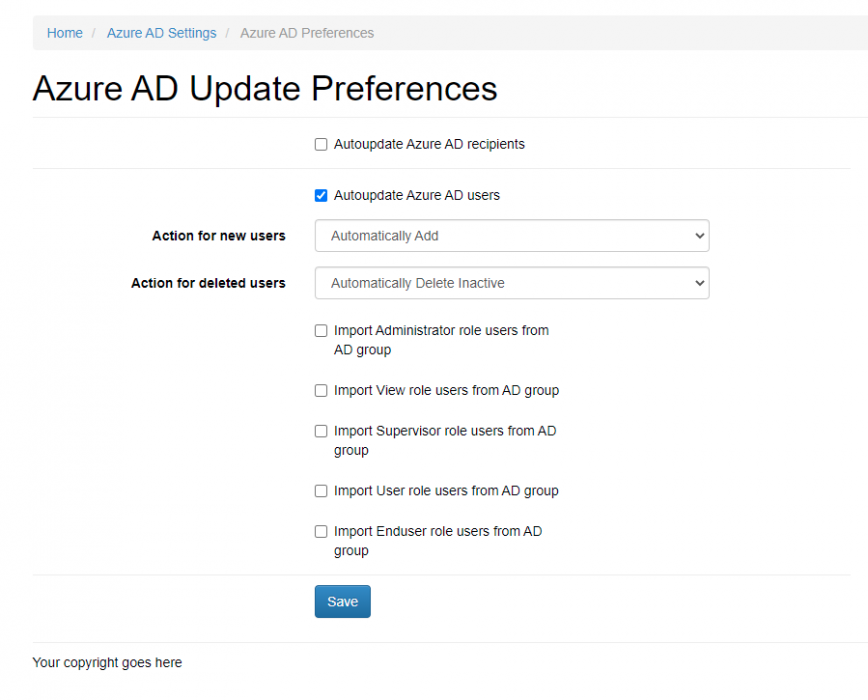Enable Autoupdate Azure AD recipients checkbox
This screenshot has height=700, width=868.
321,144
